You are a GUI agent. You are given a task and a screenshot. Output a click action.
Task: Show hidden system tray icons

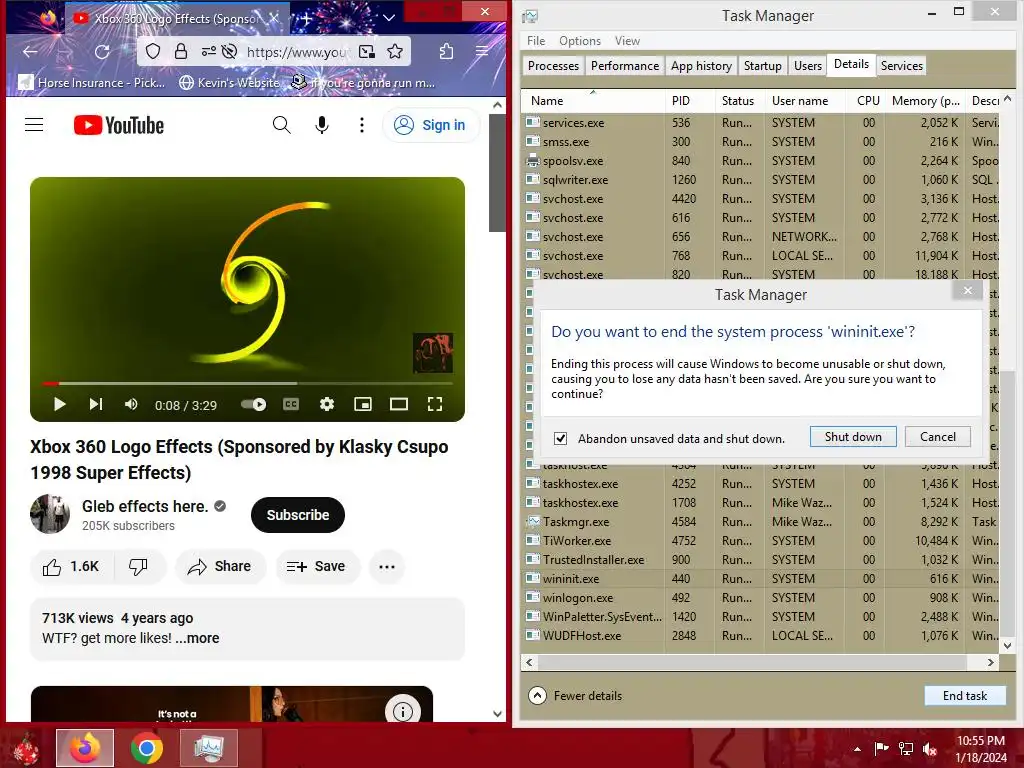click(857, 749)
